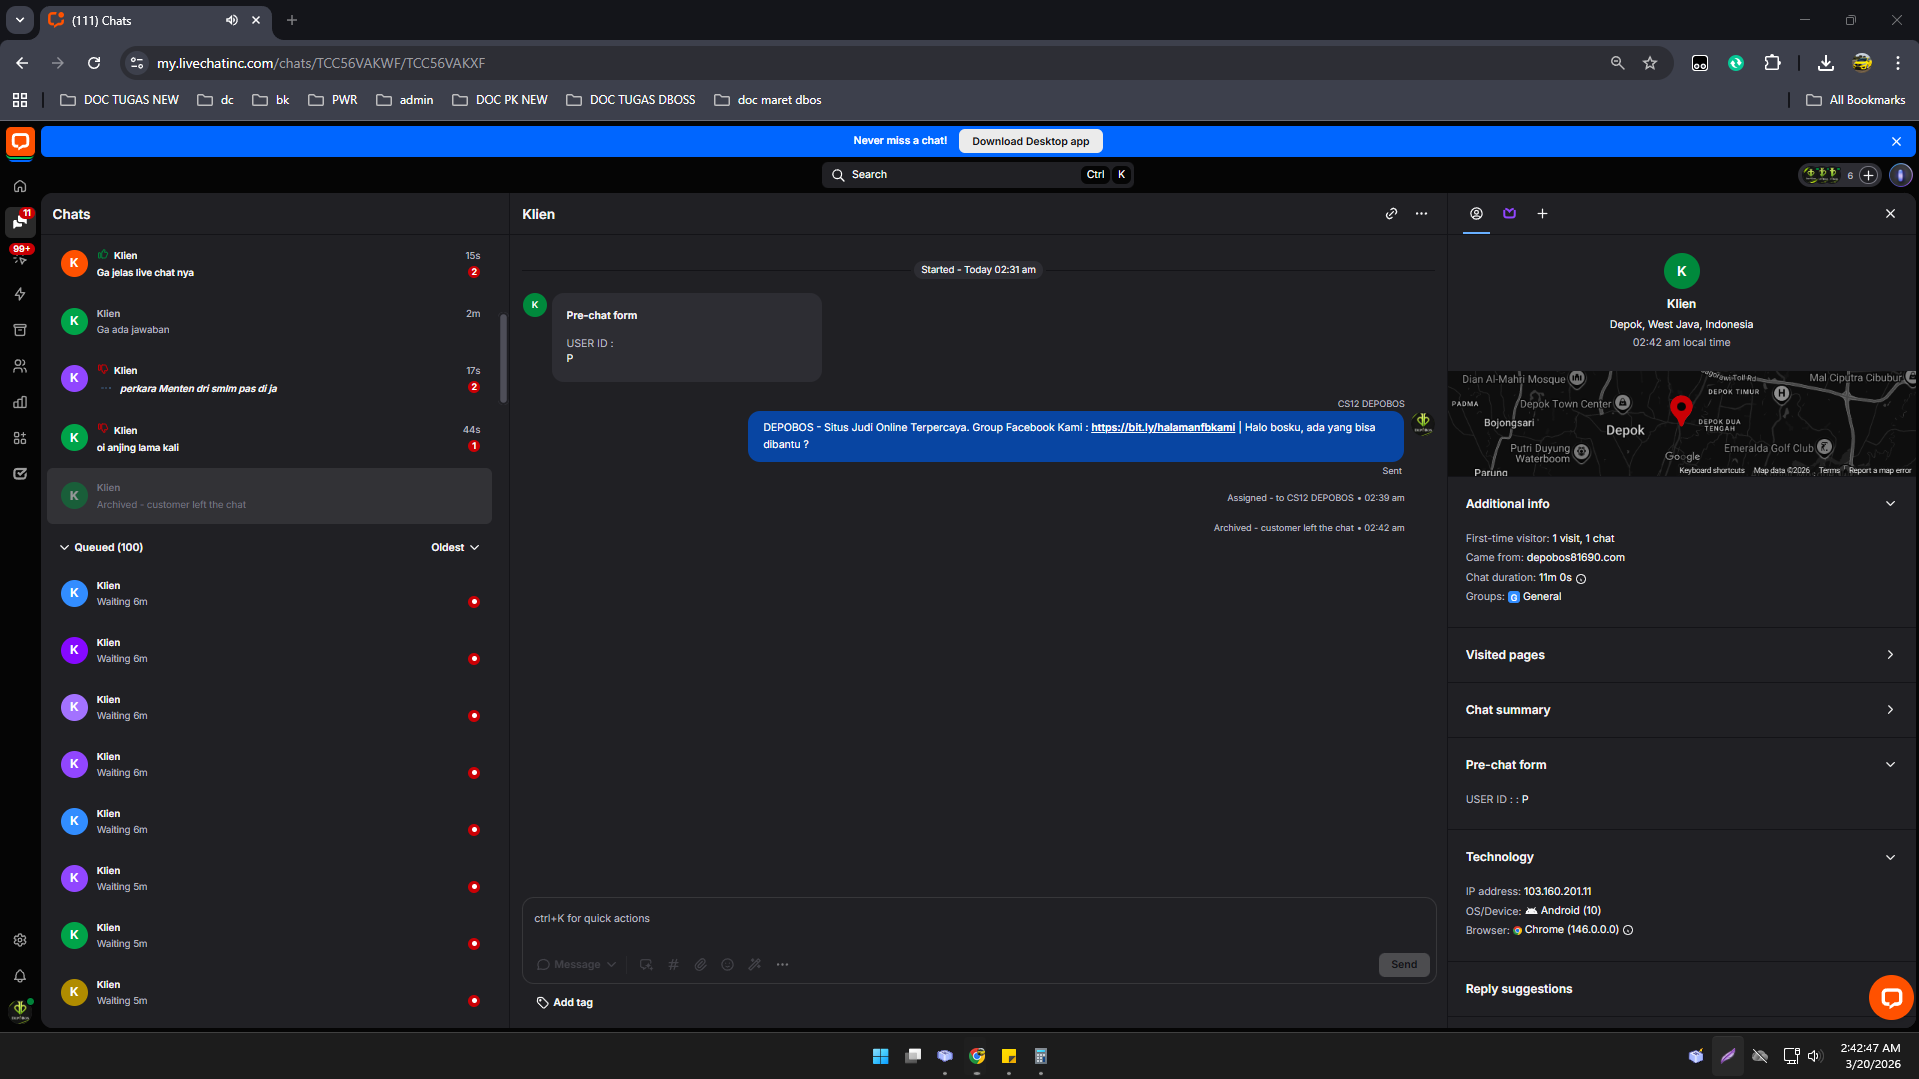Select archived chat 'customer left the chat'
Image resolution: width=1919 pixels, height=1079 pixels.
270,496
